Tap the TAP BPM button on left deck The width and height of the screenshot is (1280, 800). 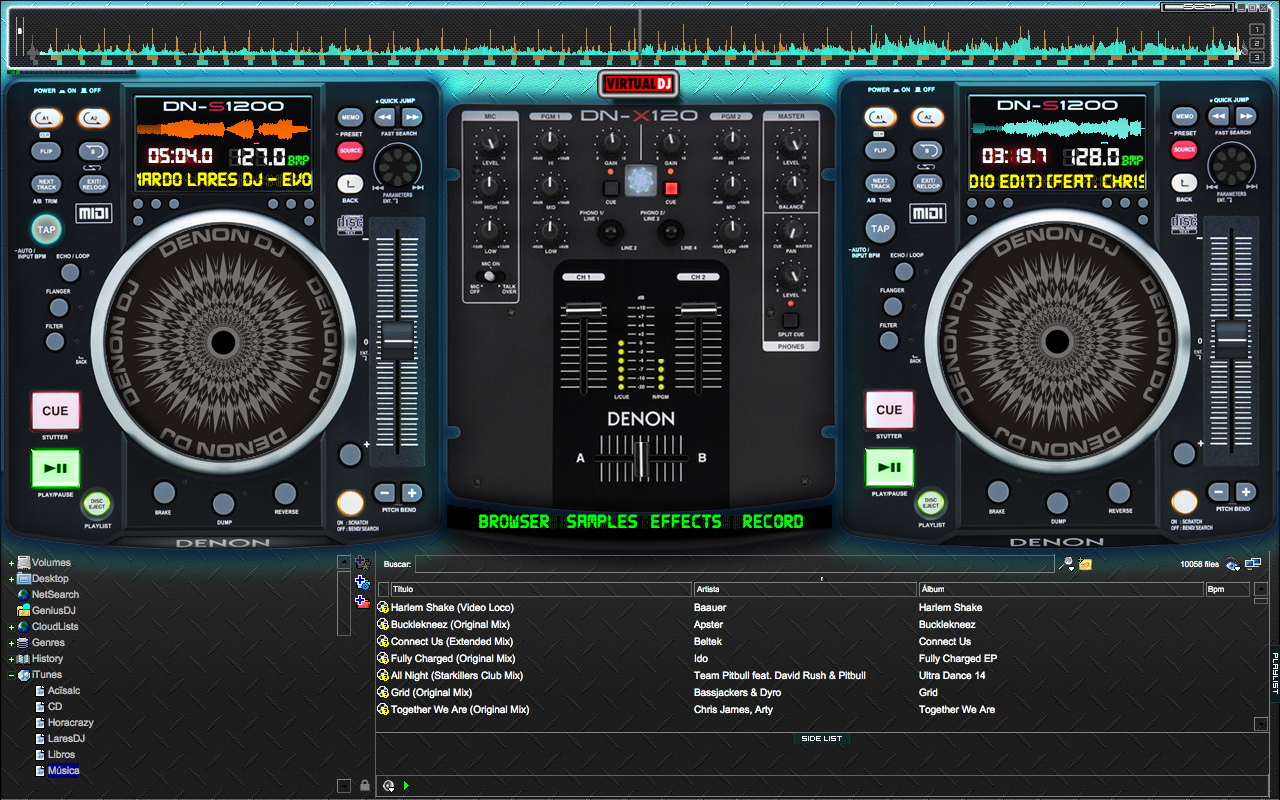point(46,229)
